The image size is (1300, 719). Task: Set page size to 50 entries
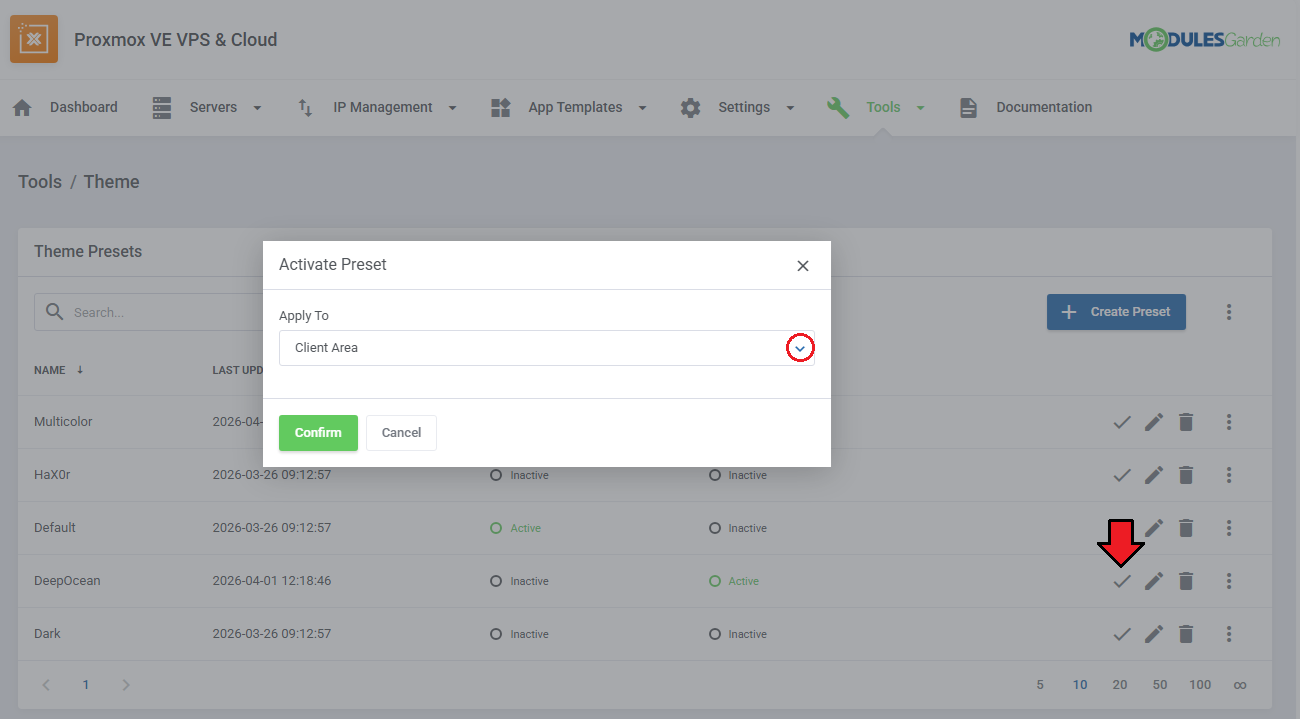pyautogui.click(x=1159, y=685)
